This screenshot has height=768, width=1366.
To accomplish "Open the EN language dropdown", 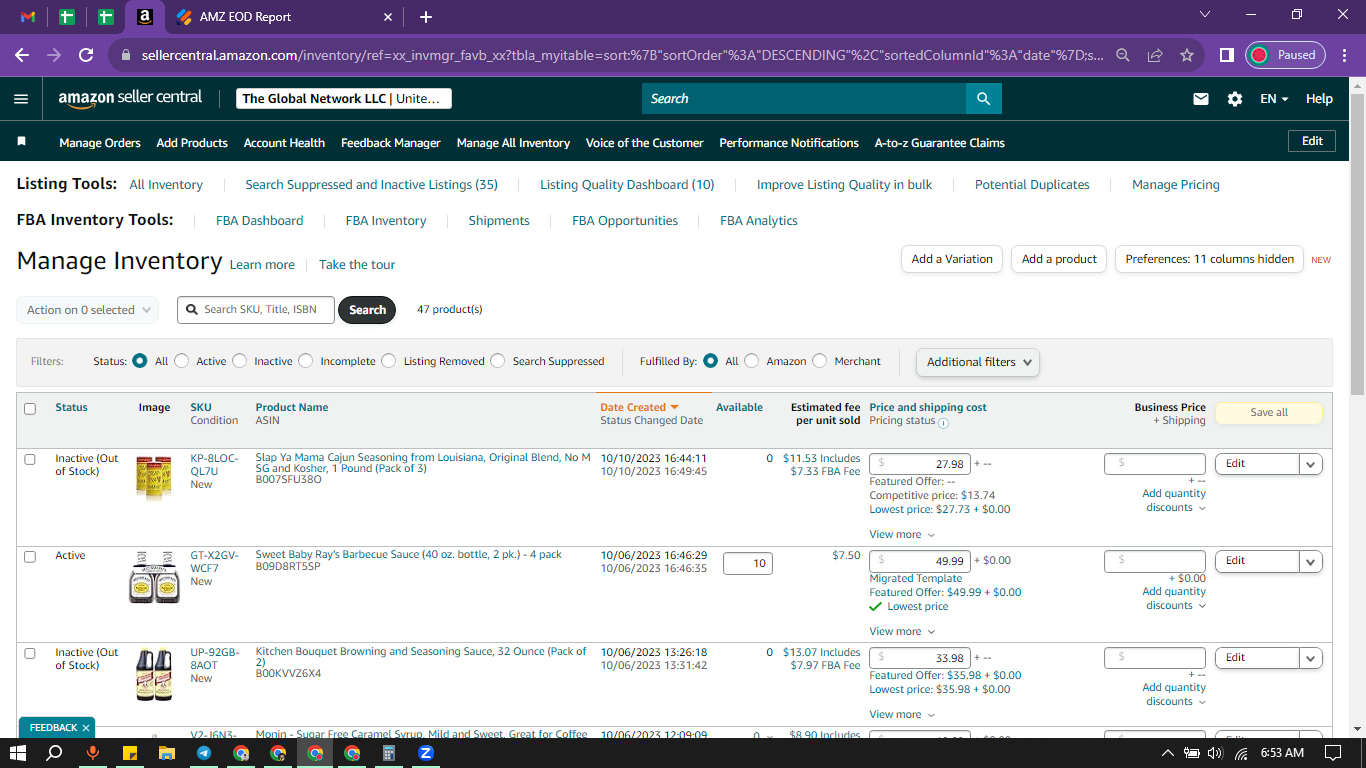I will point(1274,99).
